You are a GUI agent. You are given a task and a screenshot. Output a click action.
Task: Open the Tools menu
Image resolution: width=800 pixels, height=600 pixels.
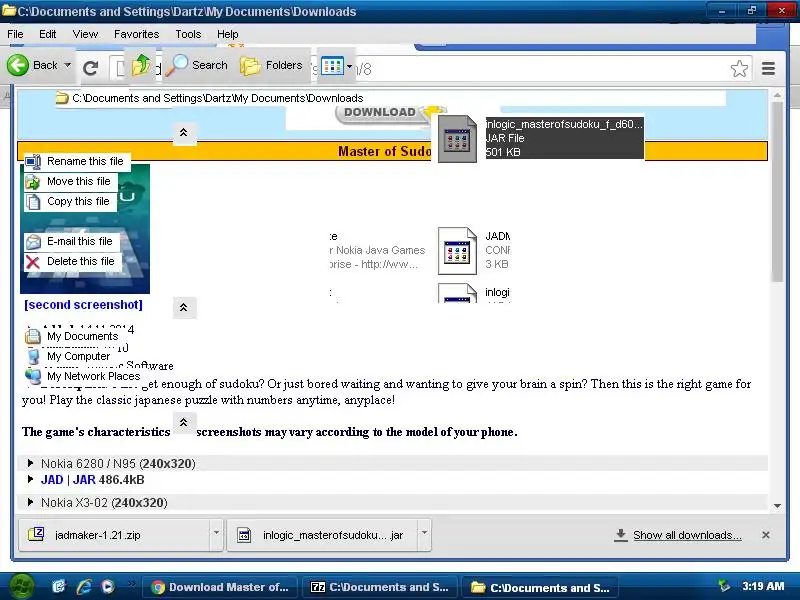pyautogui.click(x=188, y=34)
